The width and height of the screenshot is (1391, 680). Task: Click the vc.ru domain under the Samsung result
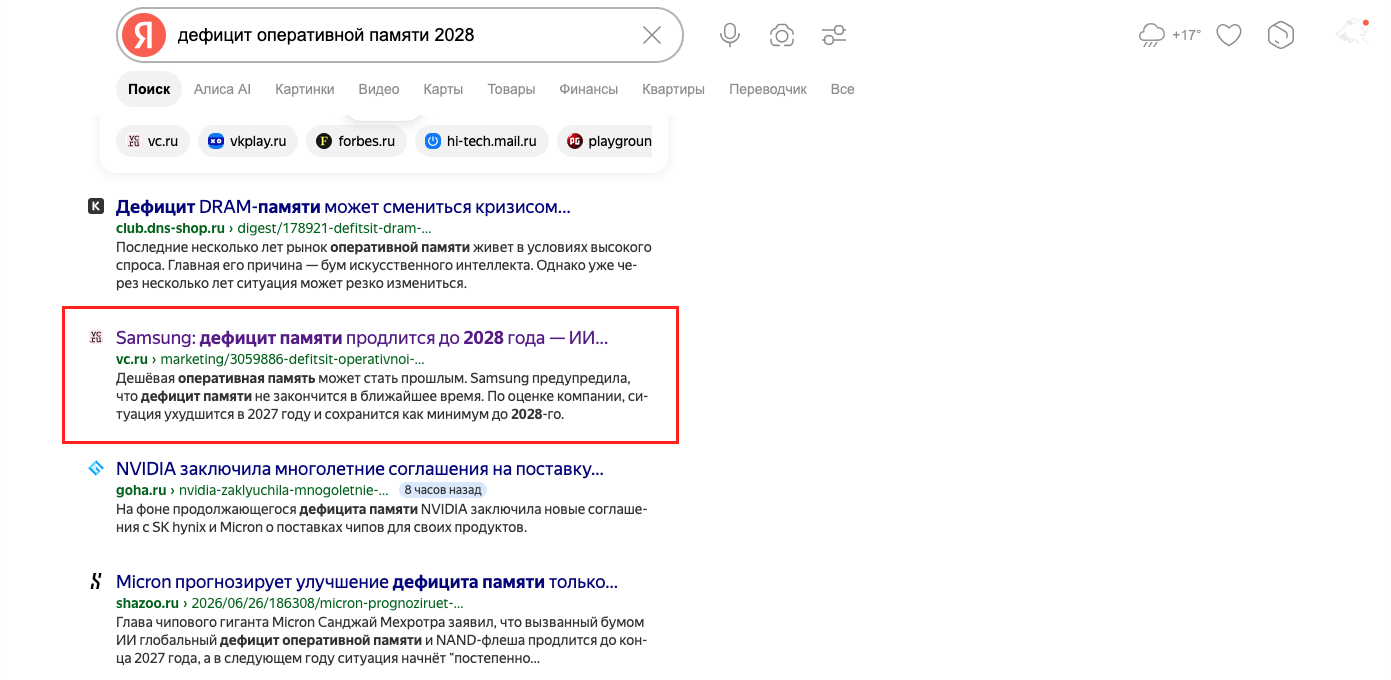click(132, 359)
